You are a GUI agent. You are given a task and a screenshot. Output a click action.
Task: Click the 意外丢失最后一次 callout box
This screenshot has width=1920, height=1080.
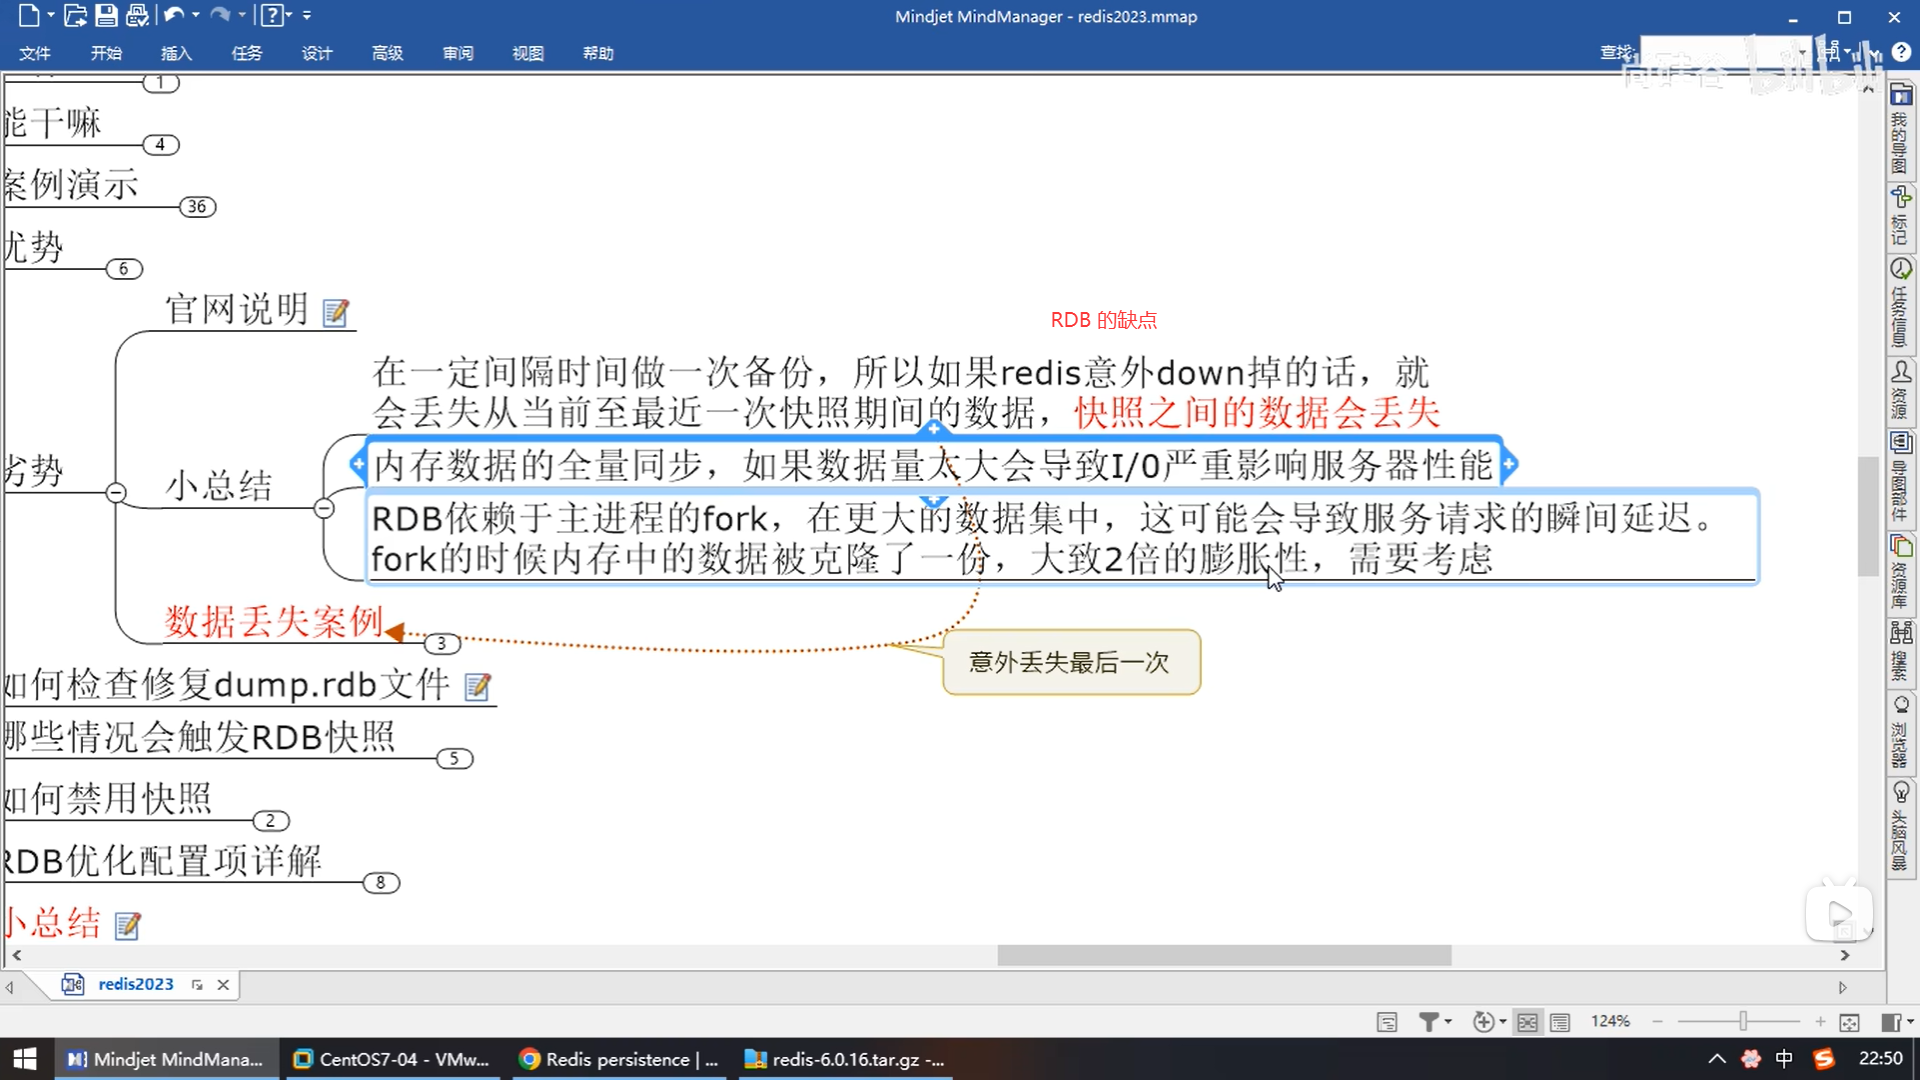[x=1070, y=662]
